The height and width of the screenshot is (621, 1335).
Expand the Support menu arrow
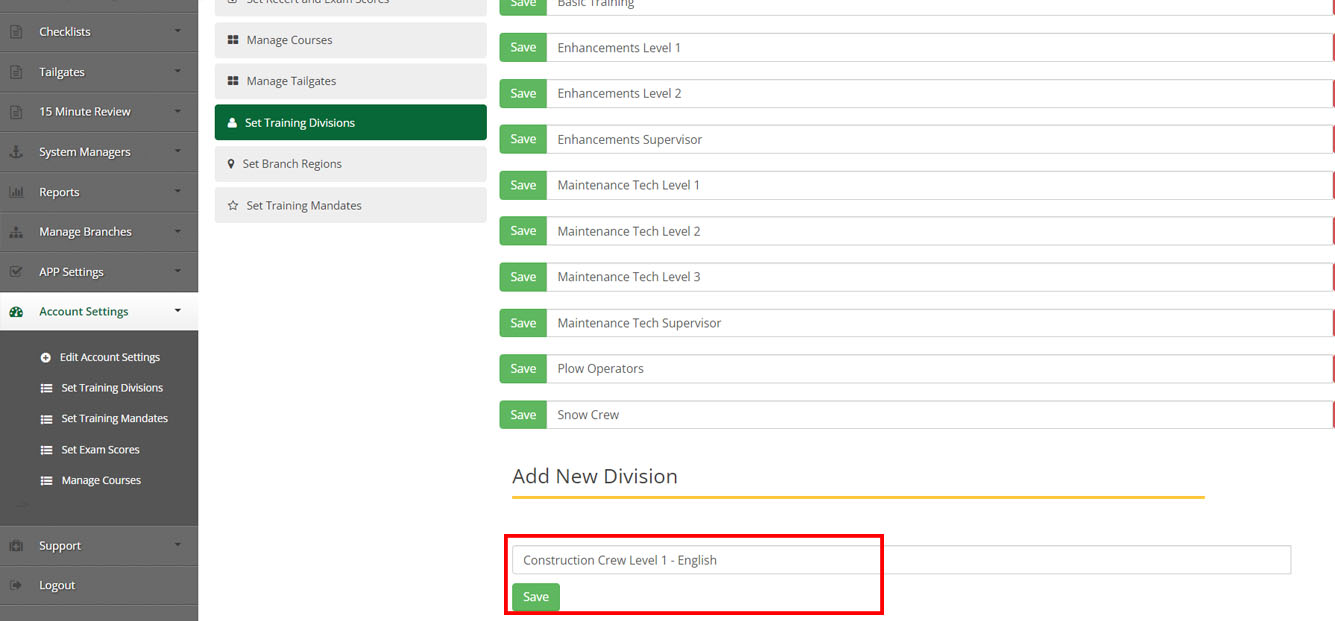[178, 545]
